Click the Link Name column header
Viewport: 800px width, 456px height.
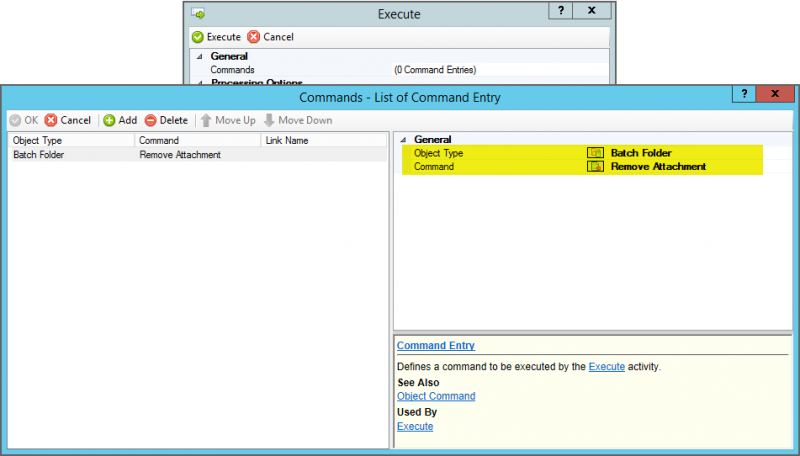(x=324, y=140)
